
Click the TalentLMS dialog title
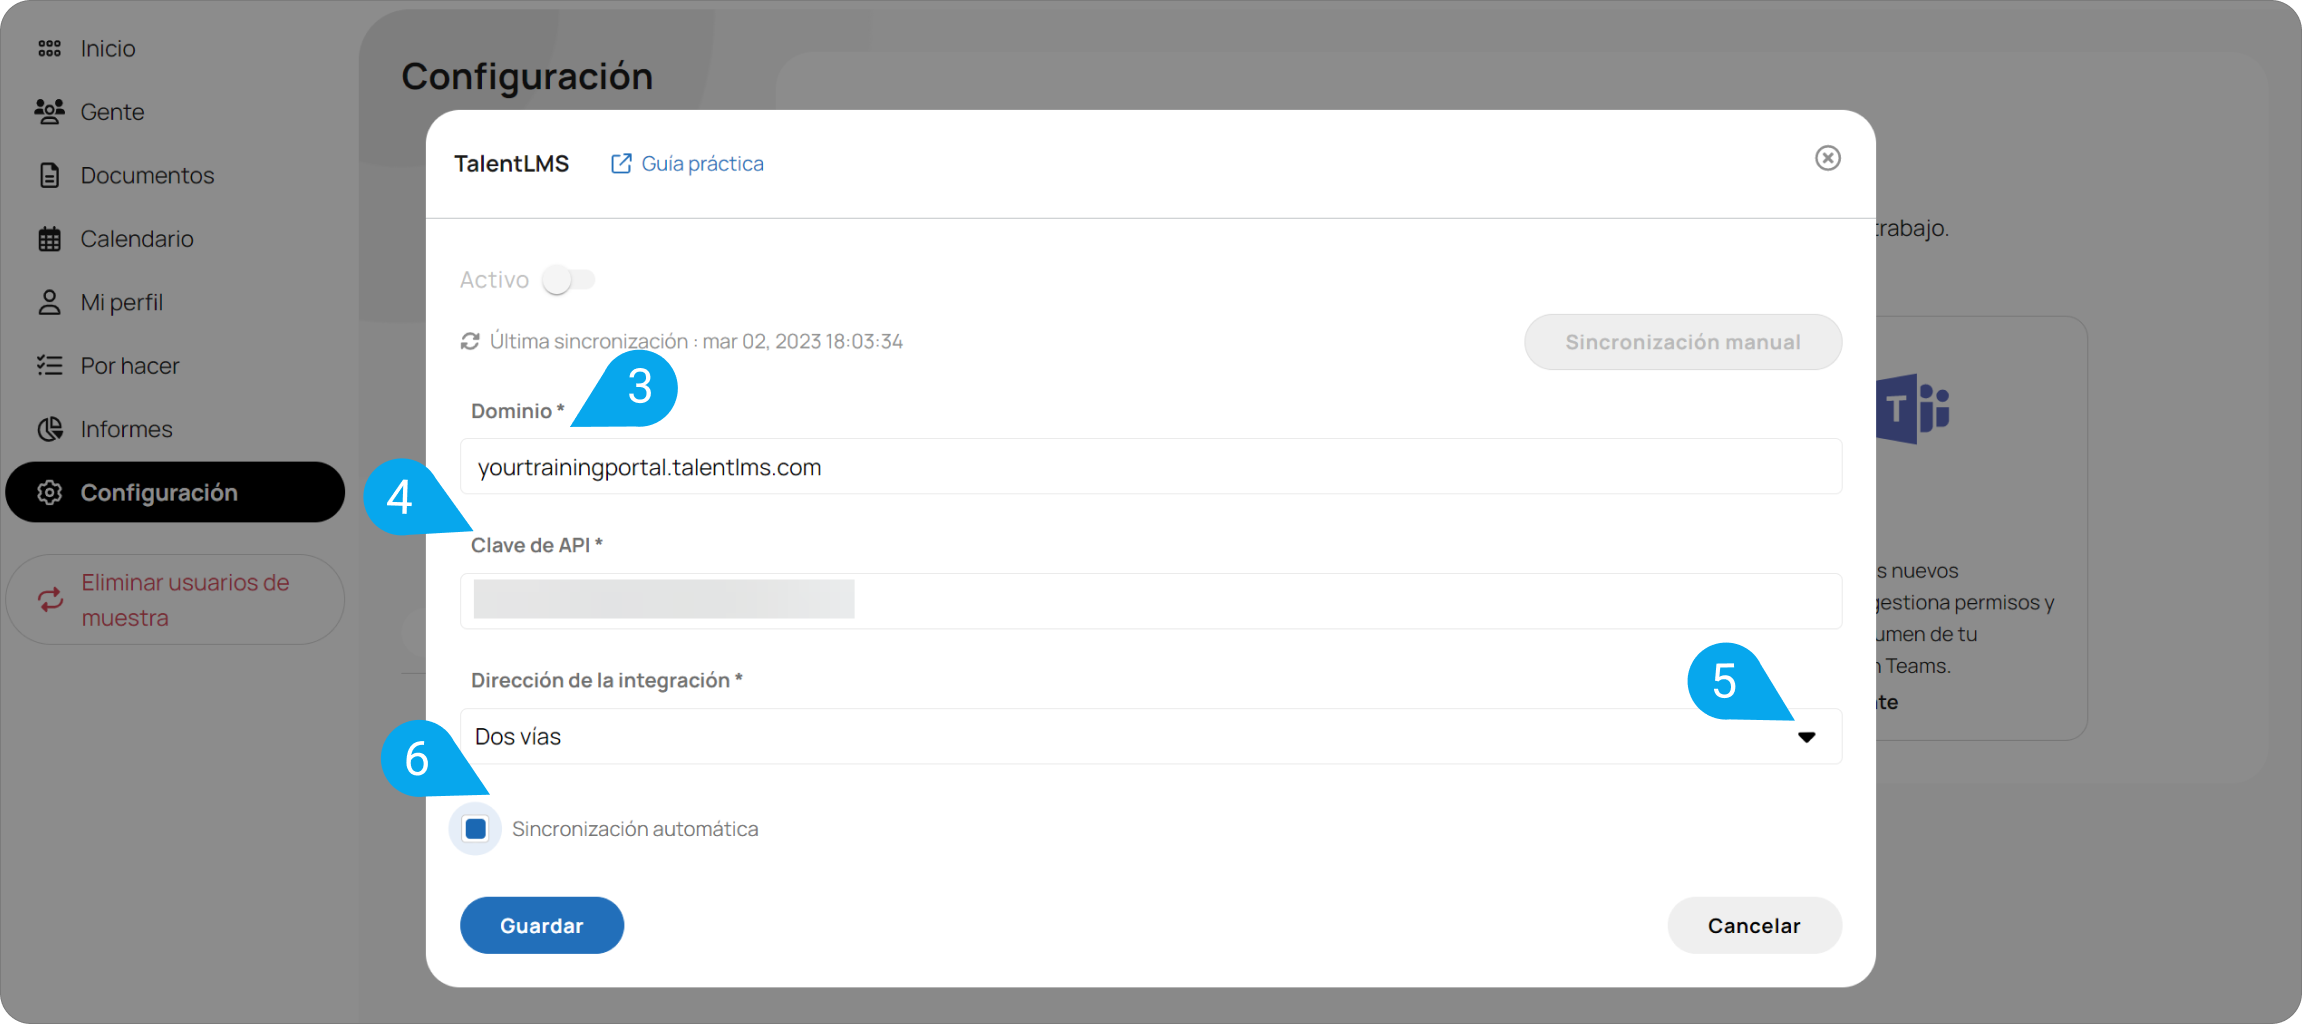coord(511,163)
